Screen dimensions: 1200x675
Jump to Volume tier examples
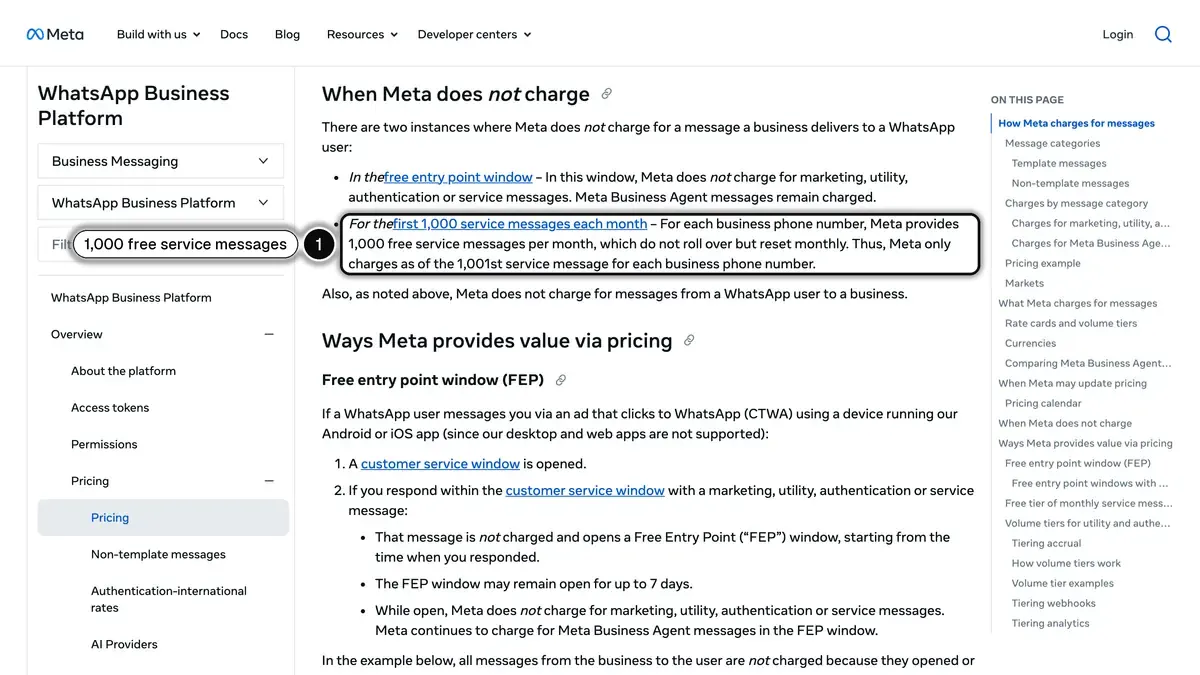1062,583
